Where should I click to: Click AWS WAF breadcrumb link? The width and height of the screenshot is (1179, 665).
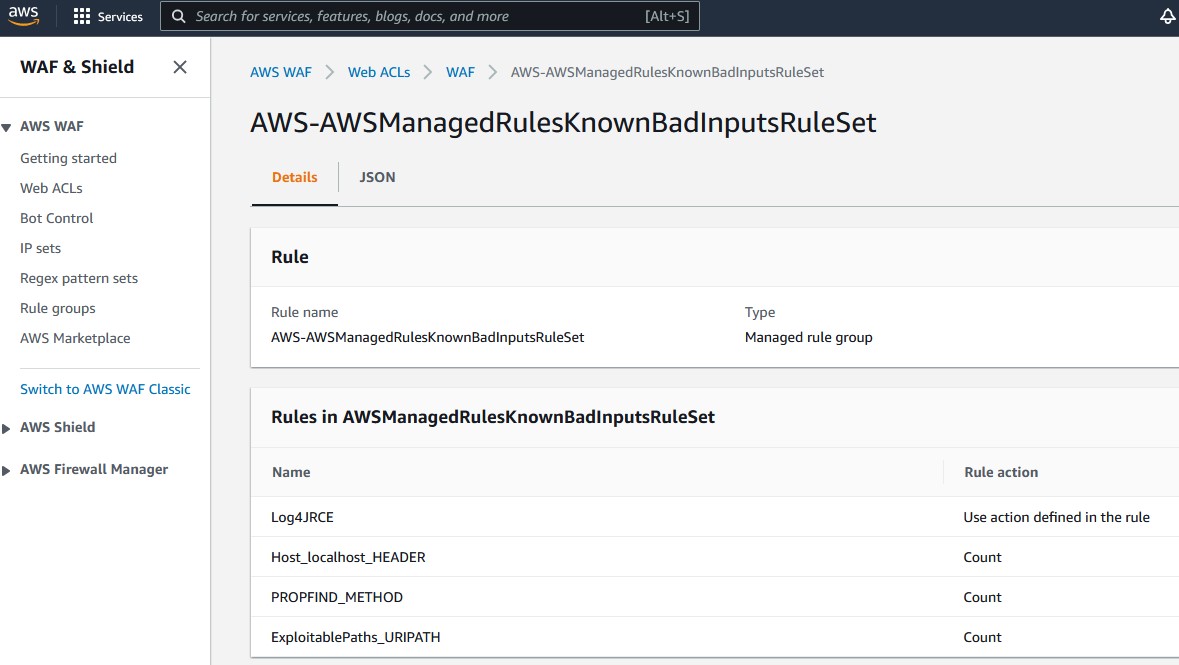point(280,72)
